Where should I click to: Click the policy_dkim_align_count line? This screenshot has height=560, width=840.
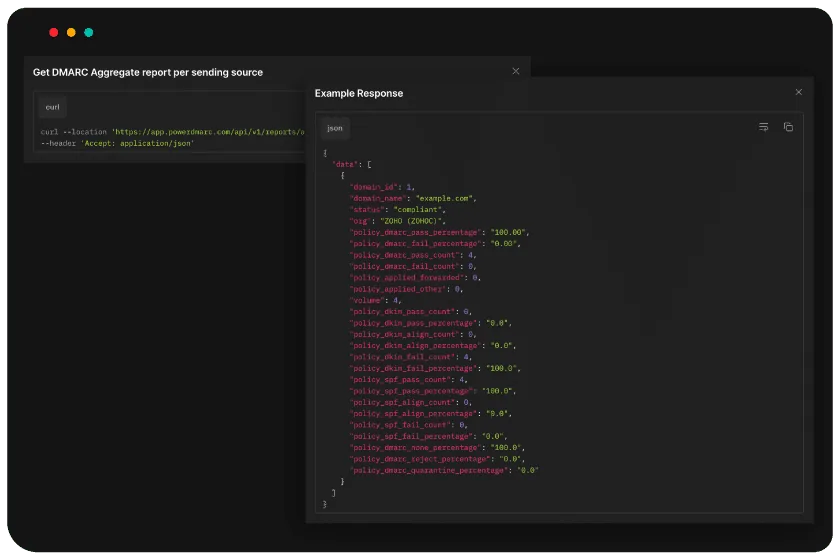[413, 334]
